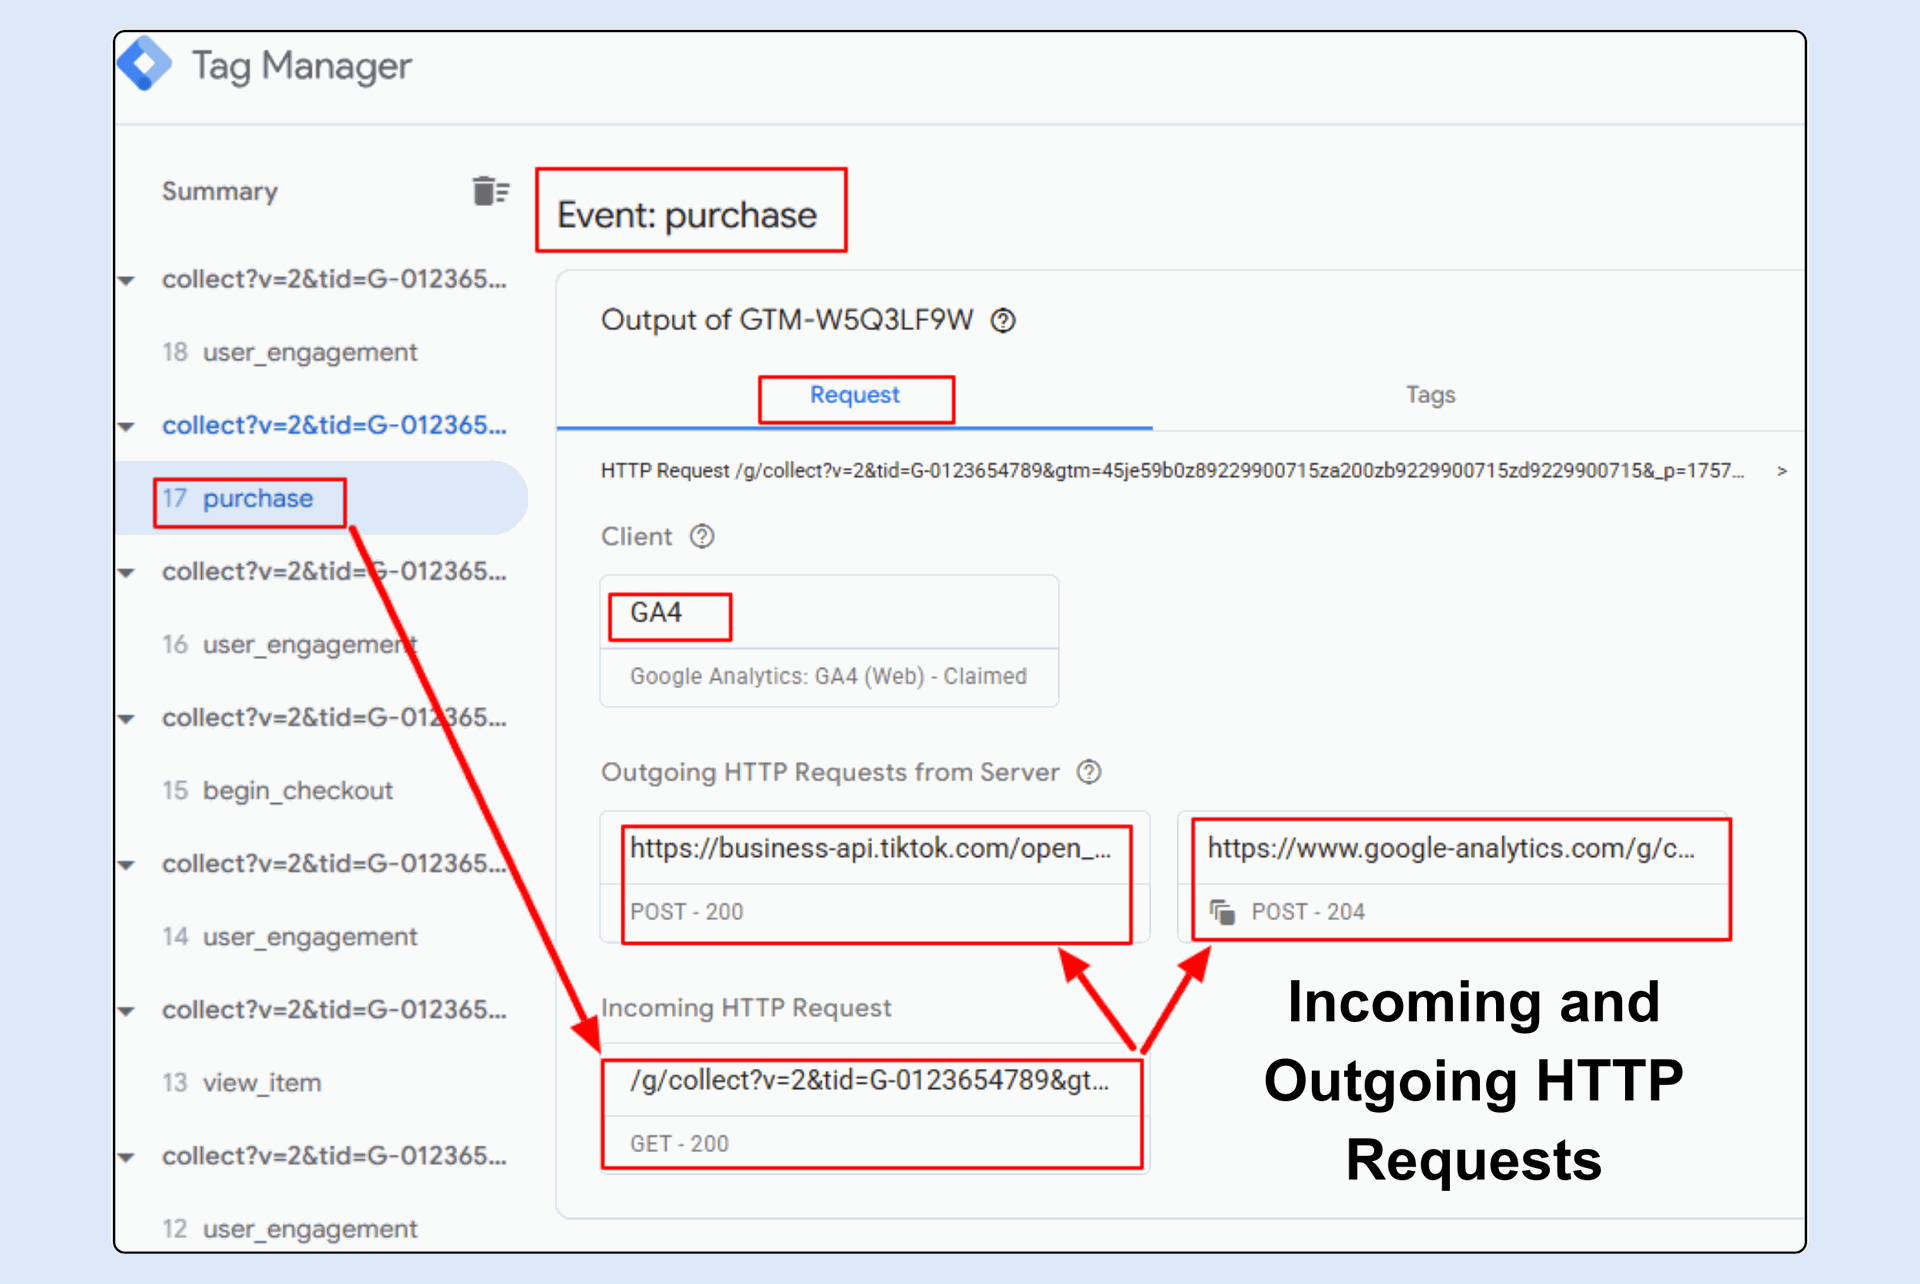Switch to the Request tab

point(854,396)
